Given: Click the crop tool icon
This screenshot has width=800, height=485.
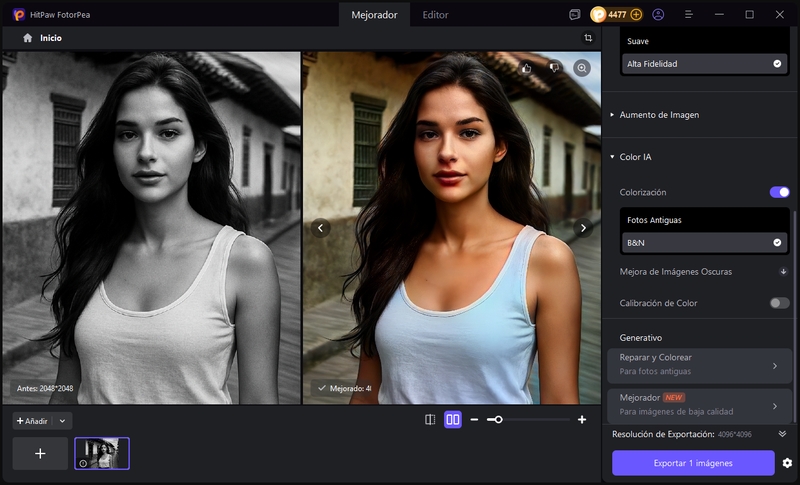Looking at the screenshot, I should click(588, 37).
